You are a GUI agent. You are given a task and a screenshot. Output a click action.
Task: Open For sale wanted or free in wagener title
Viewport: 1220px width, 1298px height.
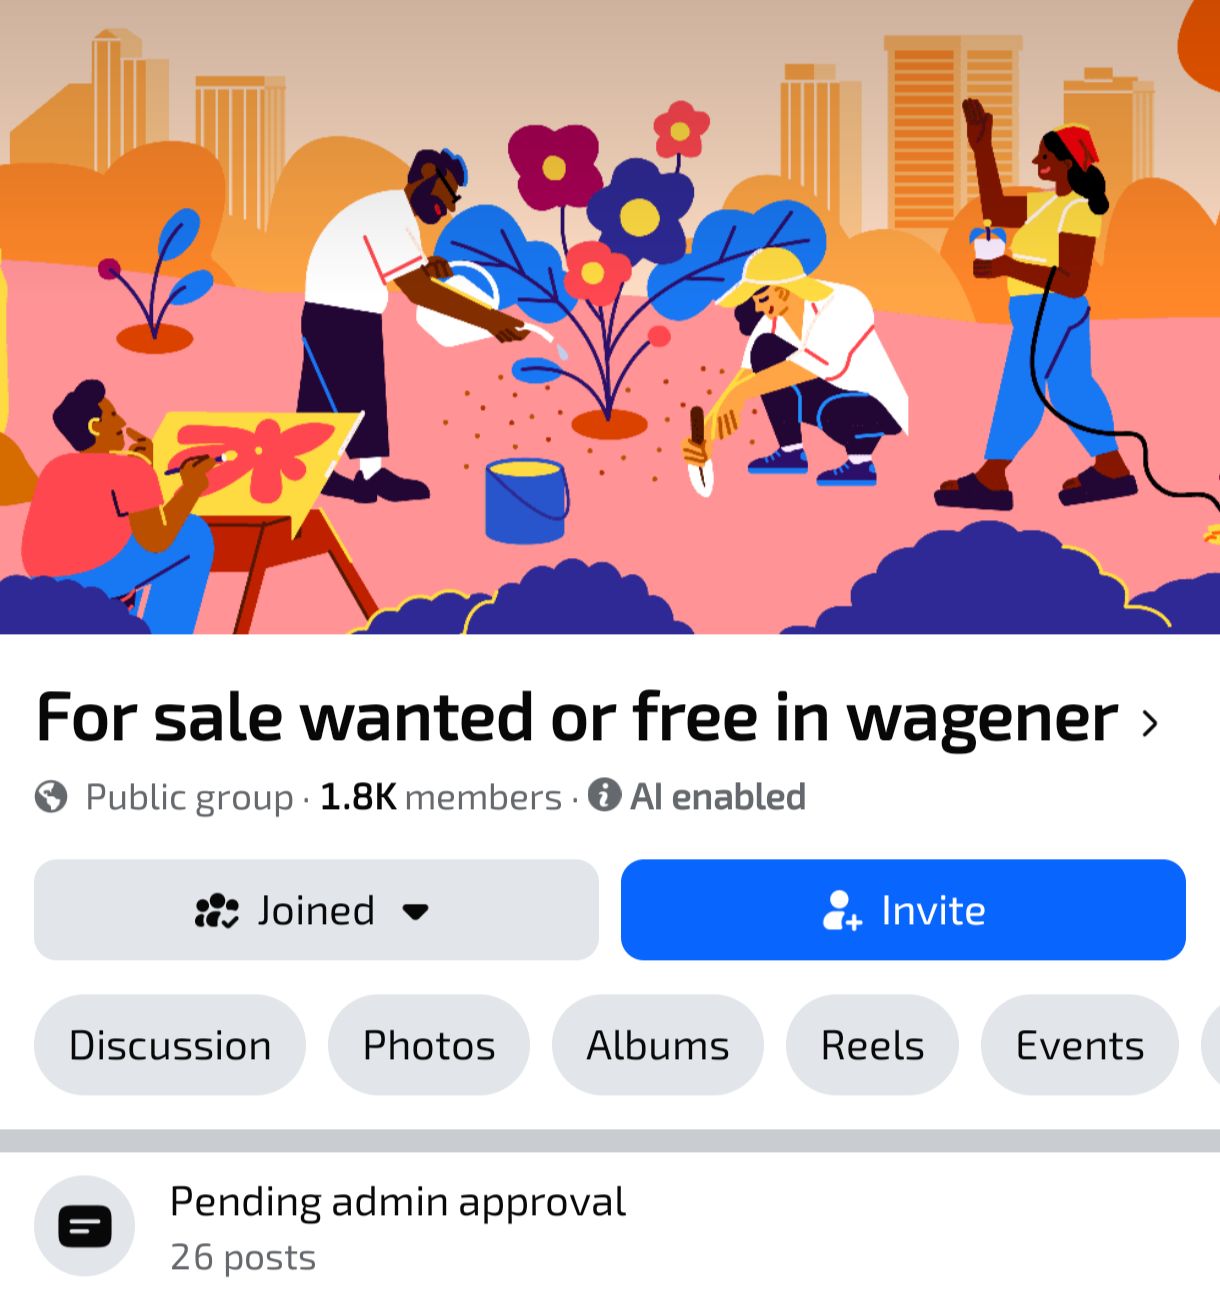coord(577,719)
